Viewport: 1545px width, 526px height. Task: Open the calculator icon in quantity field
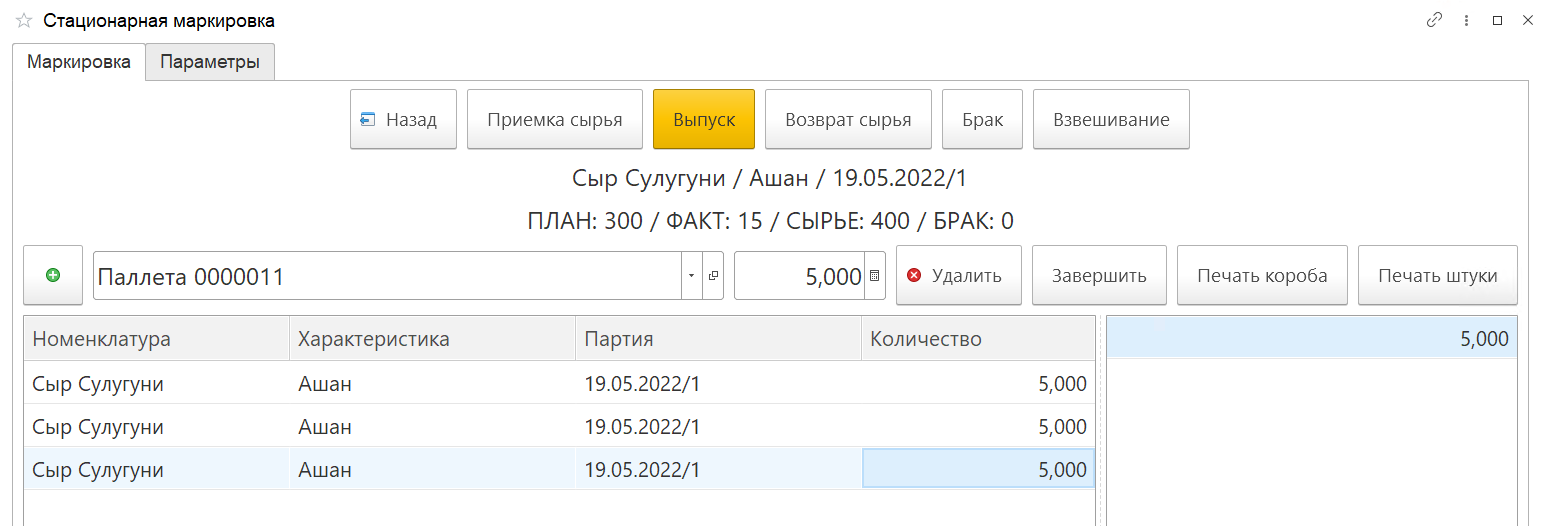click(x=875, y=276)
